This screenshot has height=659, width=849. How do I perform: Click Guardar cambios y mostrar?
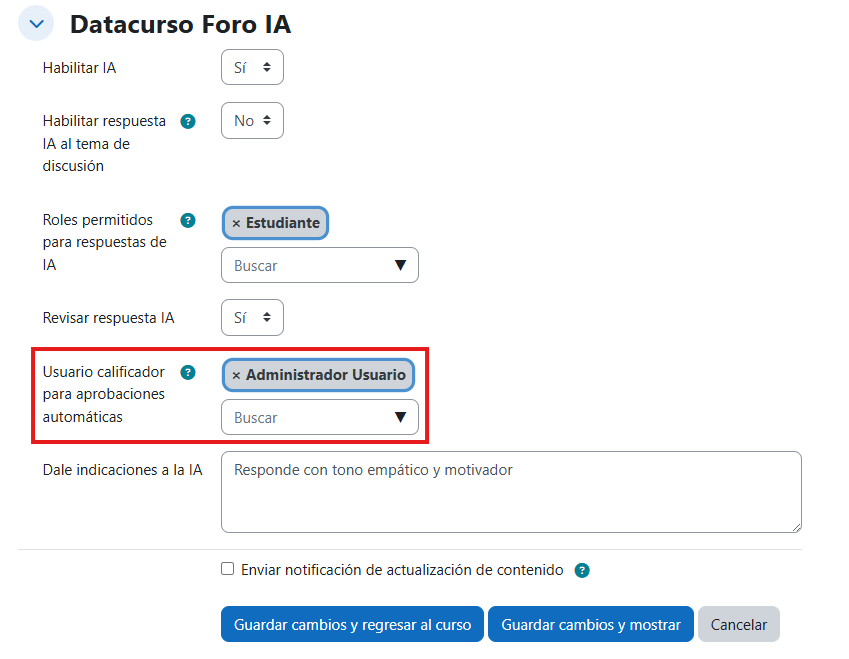pos(590,623)
